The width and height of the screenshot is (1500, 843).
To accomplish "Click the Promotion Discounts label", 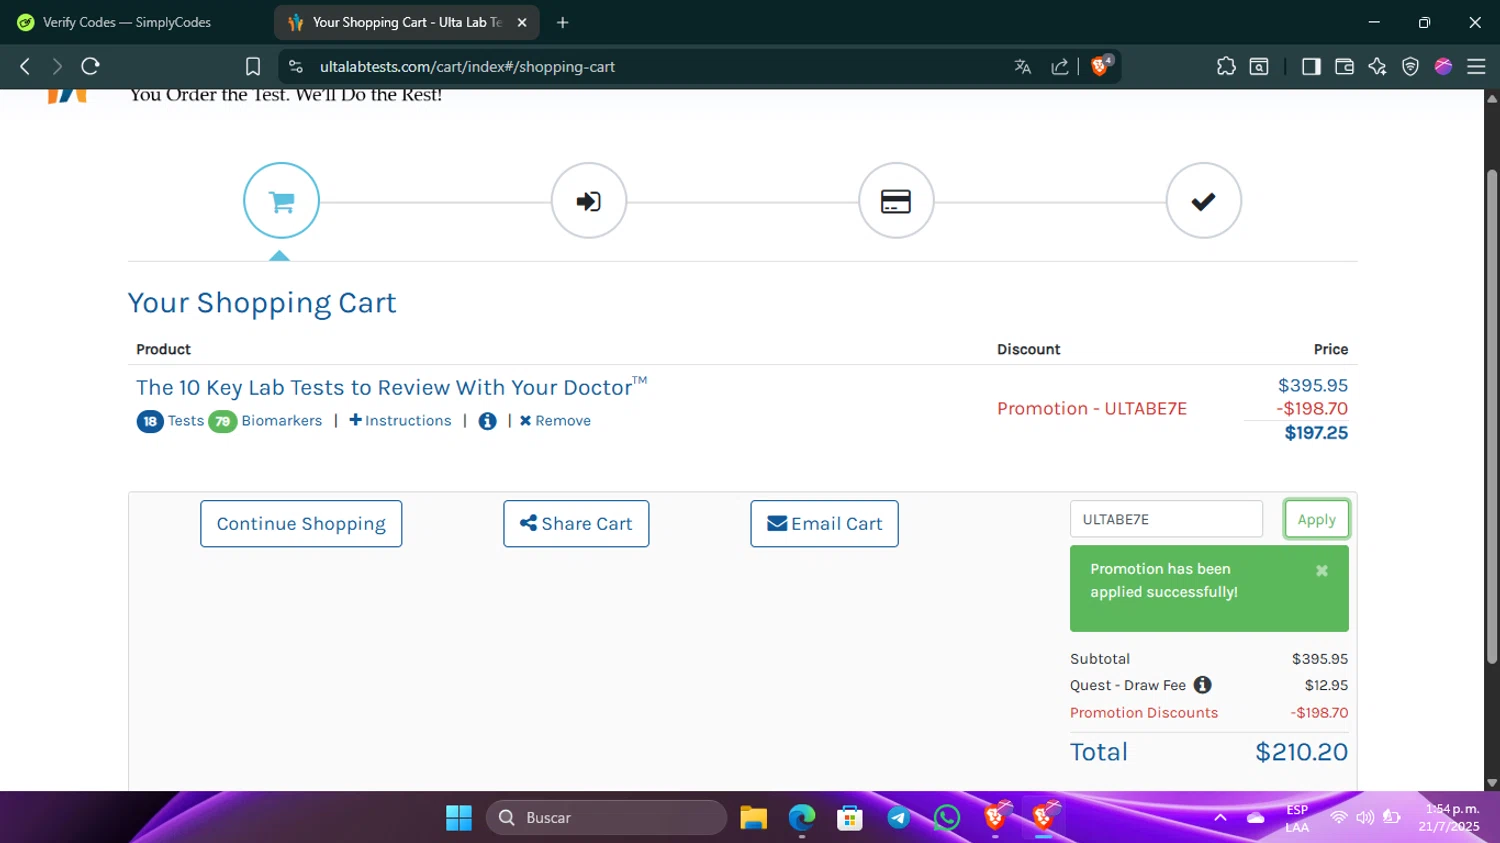I will [1144, 713].
